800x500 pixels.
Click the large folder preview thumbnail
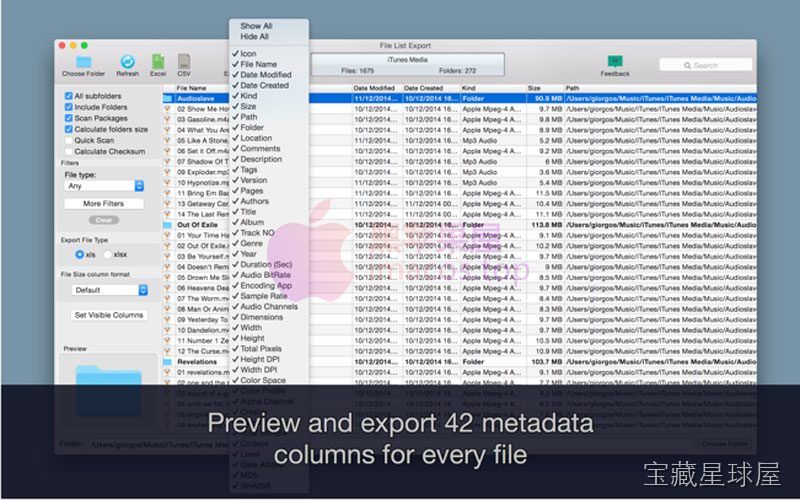point(109,390)
